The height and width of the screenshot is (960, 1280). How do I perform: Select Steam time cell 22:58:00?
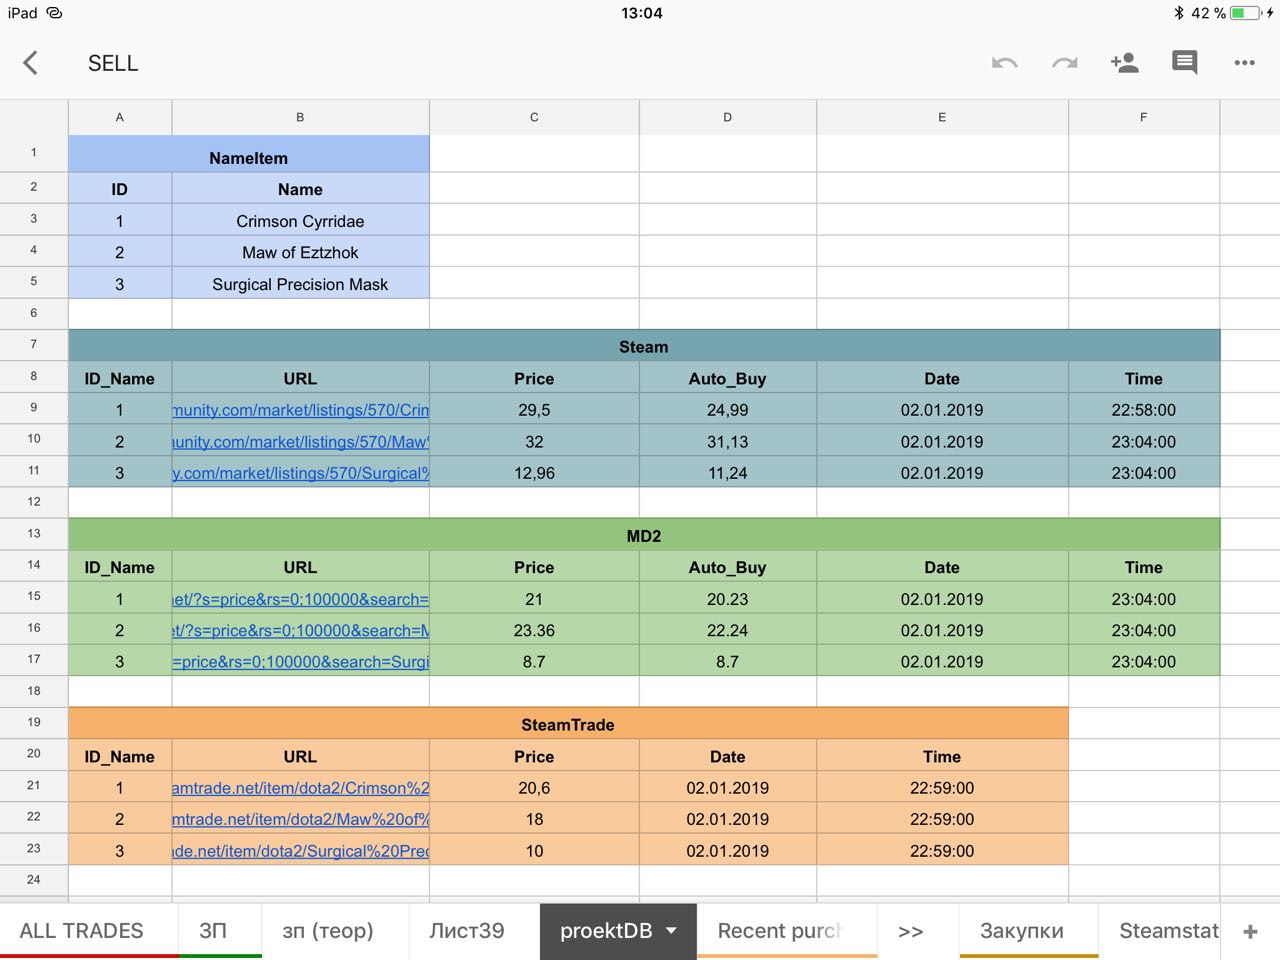click(x=1144, y=410)
